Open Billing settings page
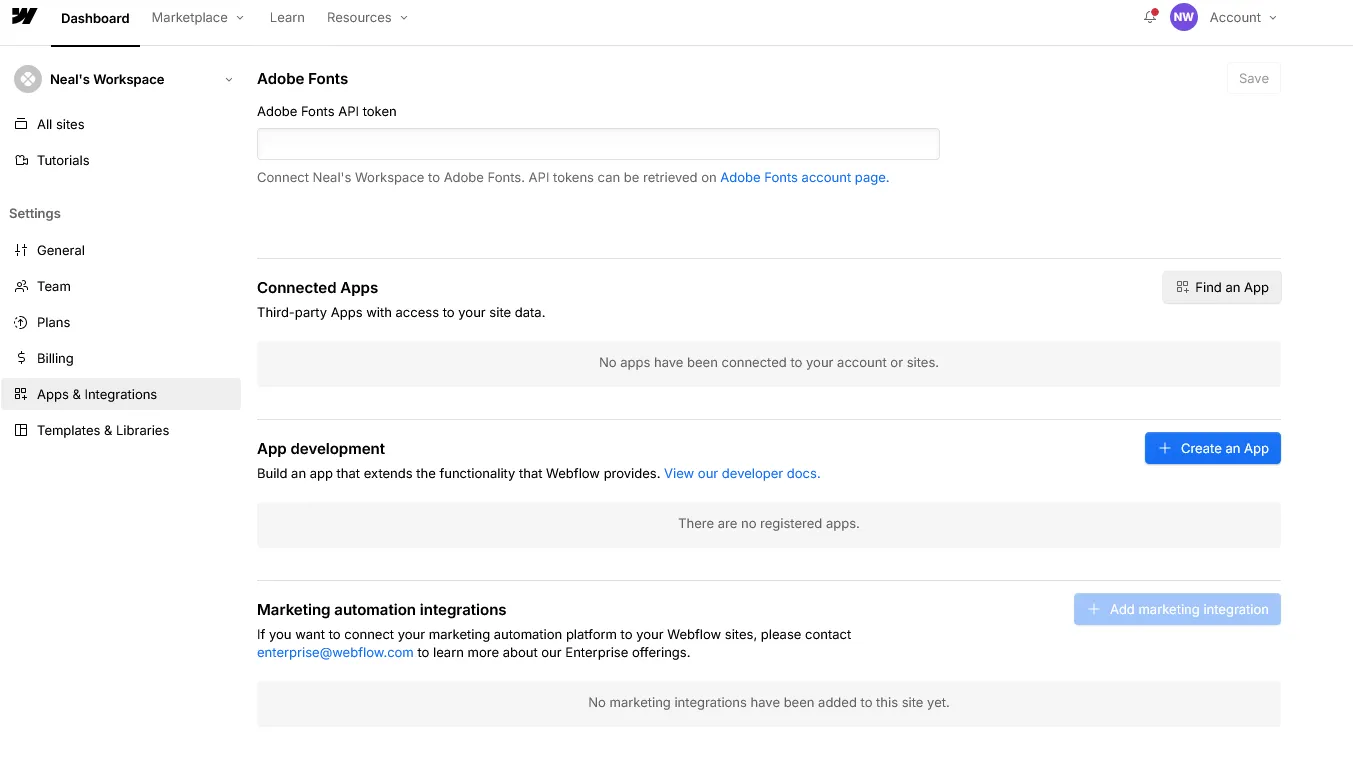This screenshot has height=758, width=1353. pyautogui.click(x=55, y=358)
